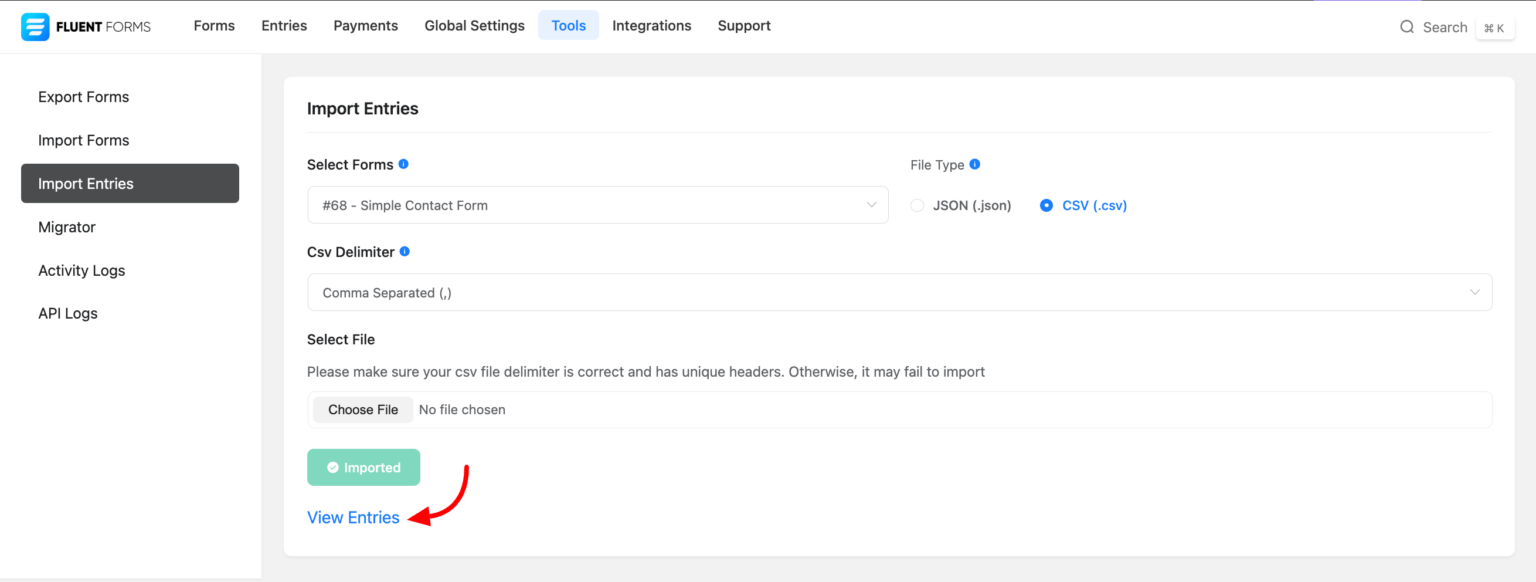Expand the delimiter dropdown via its chevron
The width and height of the screenshot is (1536, 582).
coord(1474,292)
